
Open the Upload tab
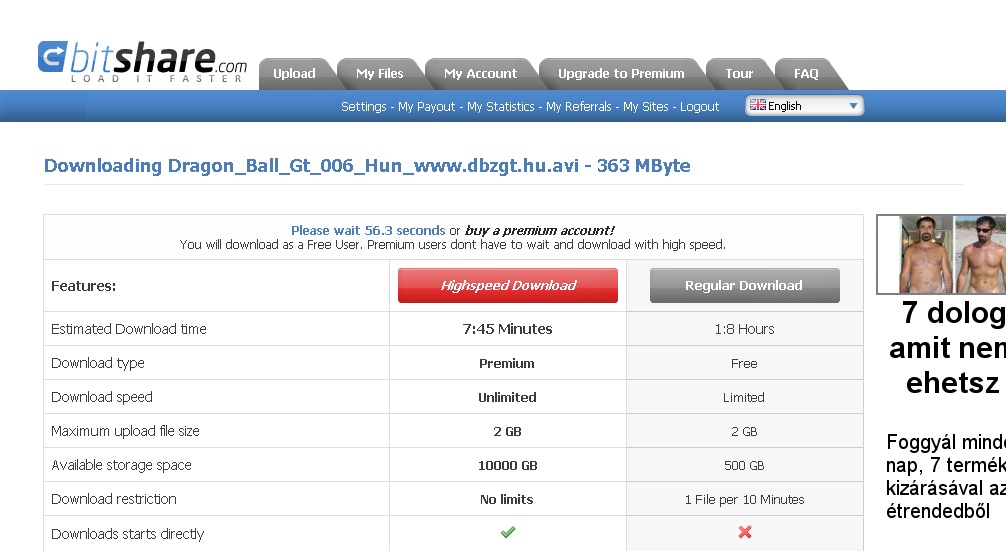coord(294,73)
